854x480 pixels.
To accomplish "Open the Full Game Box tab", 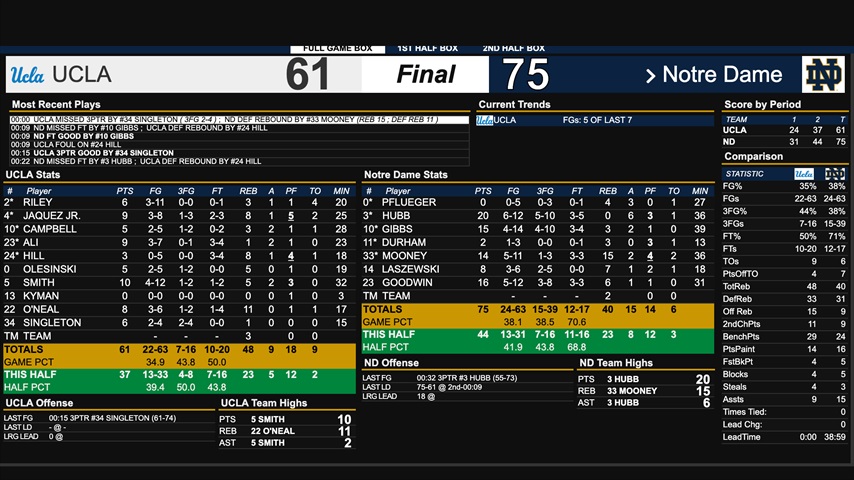I will tap(337, 48).
